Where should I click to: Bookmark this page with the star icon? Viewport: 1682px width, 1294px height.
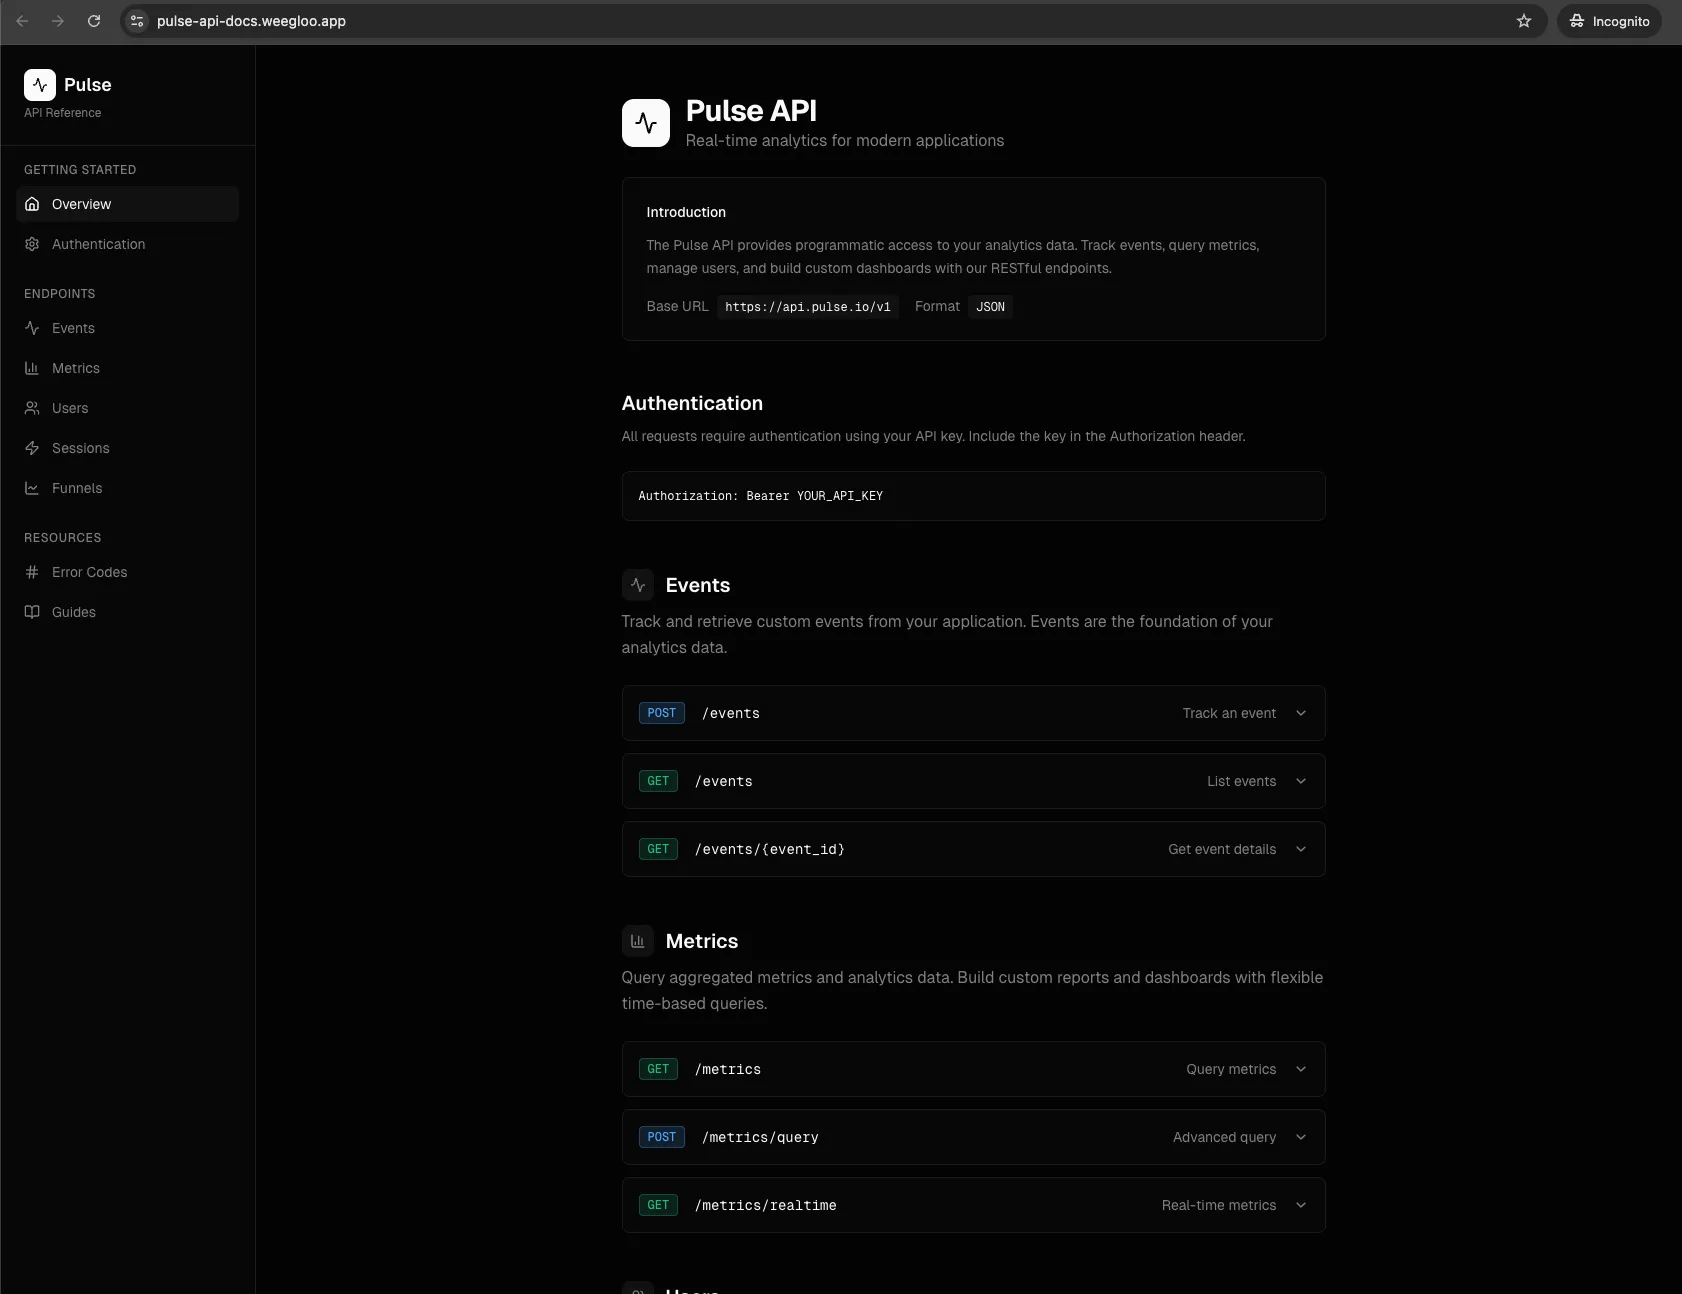[x=1523, y=21]
